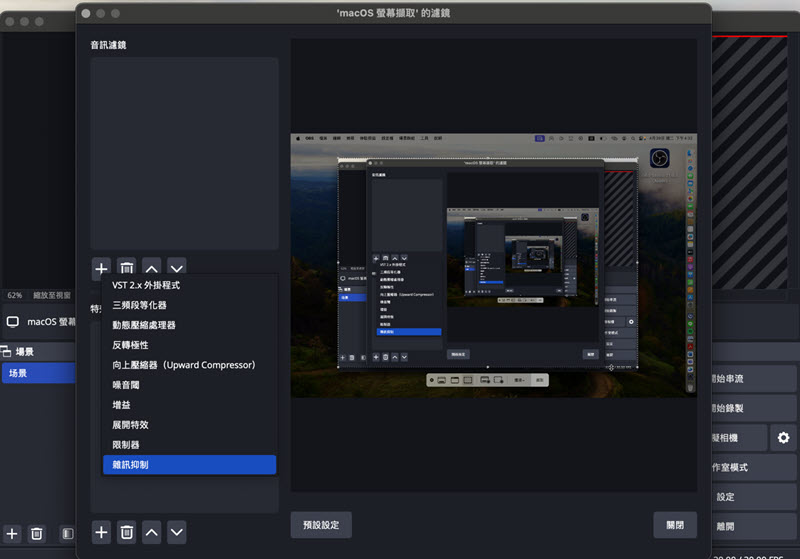Click the 音訊濾鏡 section label
The image size is (800, 559).
click(108, 45)
